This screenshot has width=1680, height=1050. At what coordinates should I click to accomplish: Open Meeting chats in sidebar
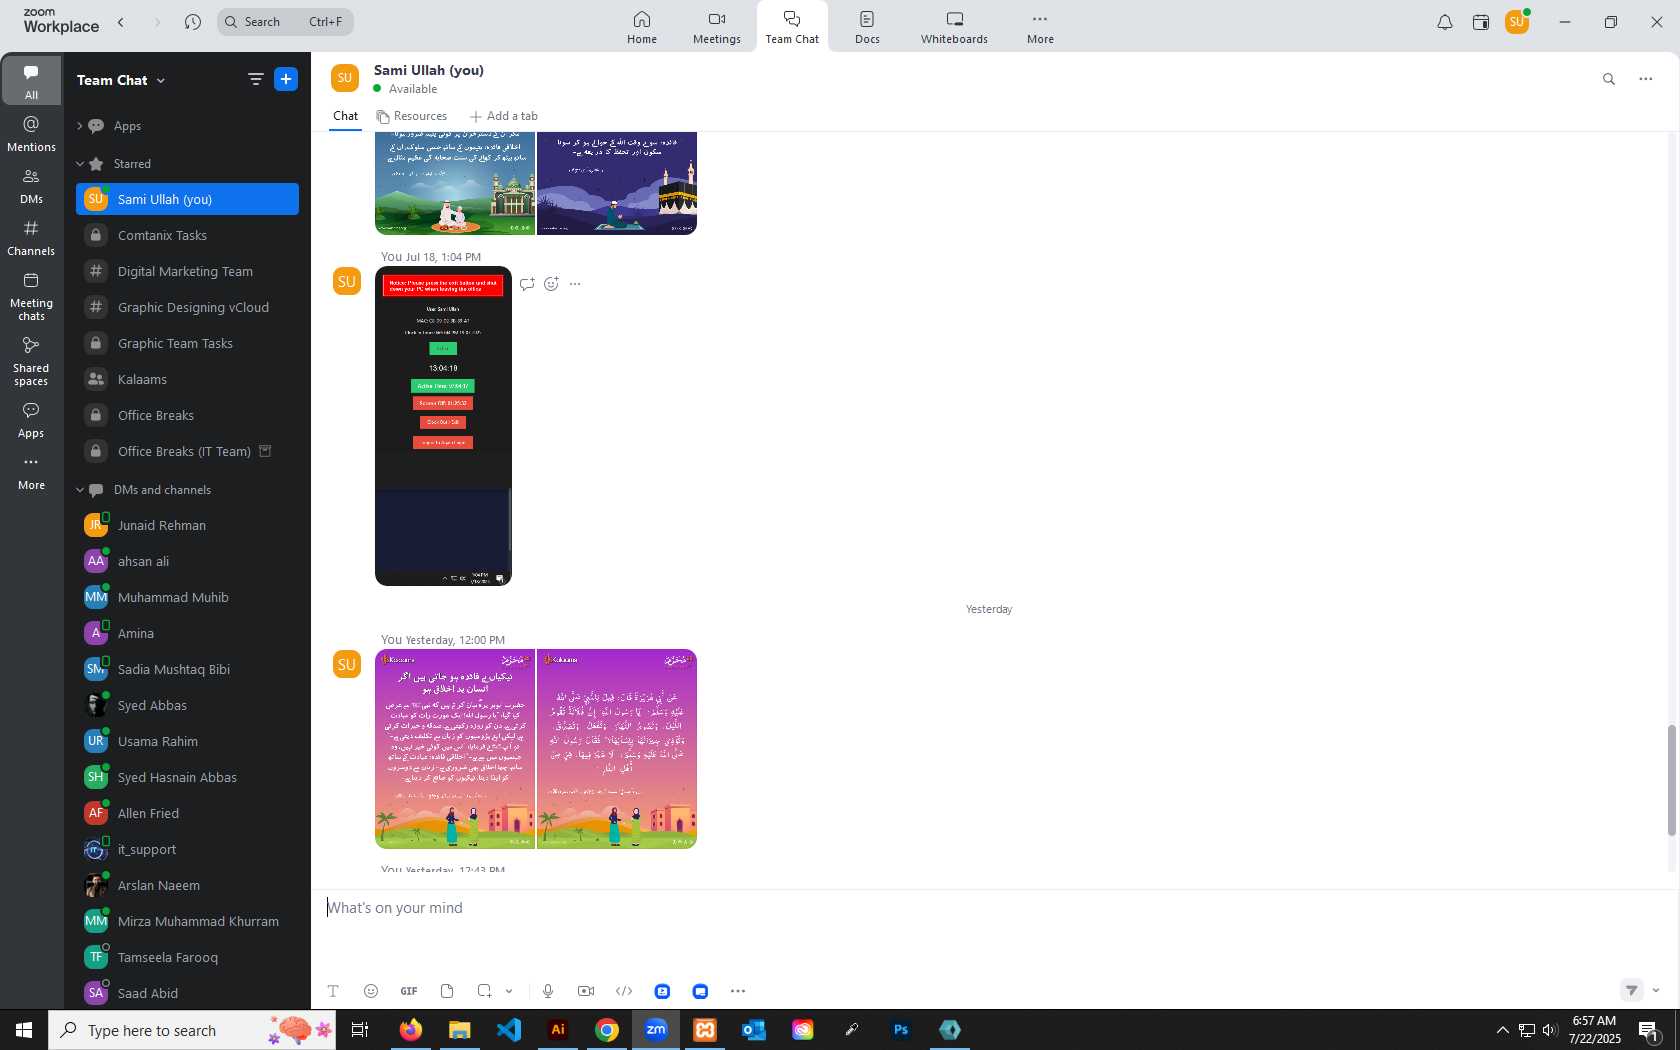tap(31, 296)
